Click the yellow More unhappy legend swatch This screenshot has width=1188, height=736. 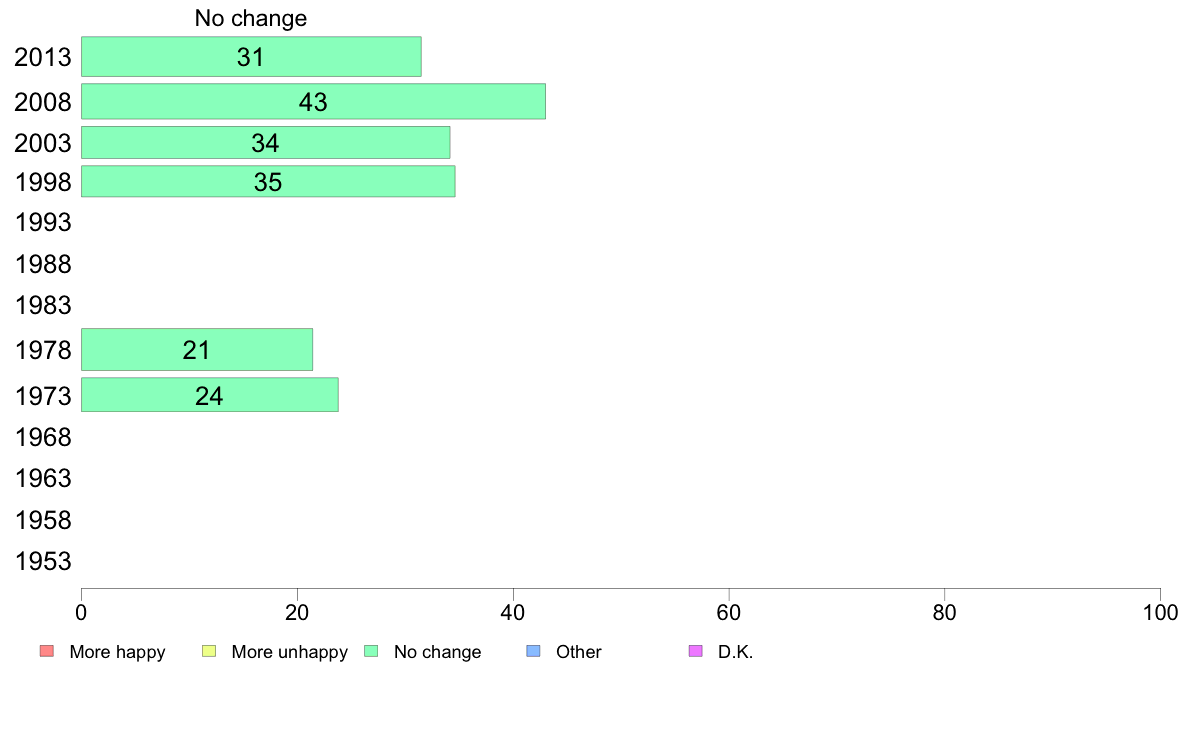click(x=209, y=651)
